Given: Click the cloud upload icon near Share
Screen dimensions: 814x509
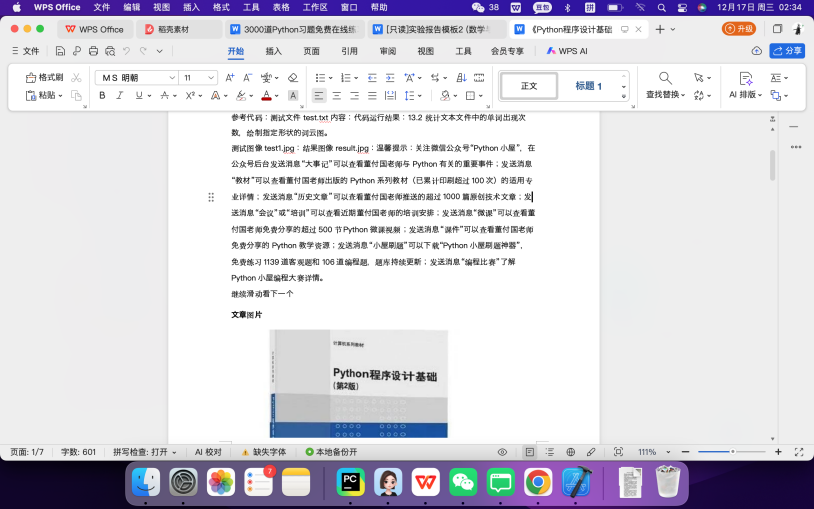Looking at the screenshot, I should click(x=756, y=51).
